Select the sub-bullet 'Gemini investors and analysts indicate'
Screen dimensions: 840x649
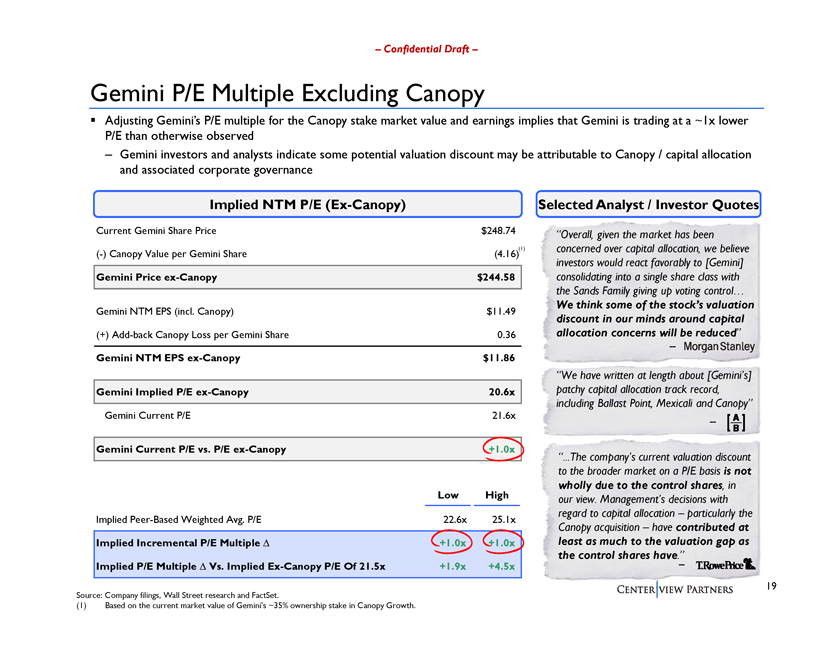(x=435, y=162)
